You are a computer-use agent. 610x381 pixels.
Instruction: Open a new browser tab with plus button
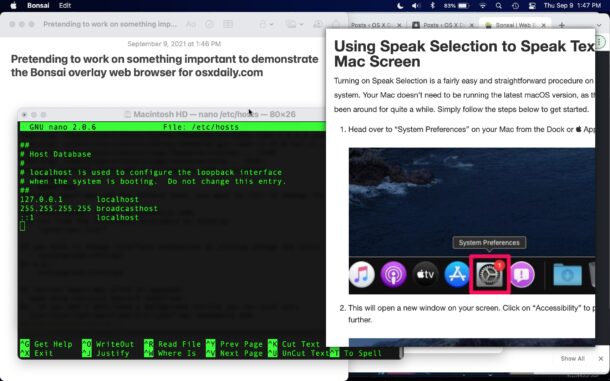click(x=561, y=25)
